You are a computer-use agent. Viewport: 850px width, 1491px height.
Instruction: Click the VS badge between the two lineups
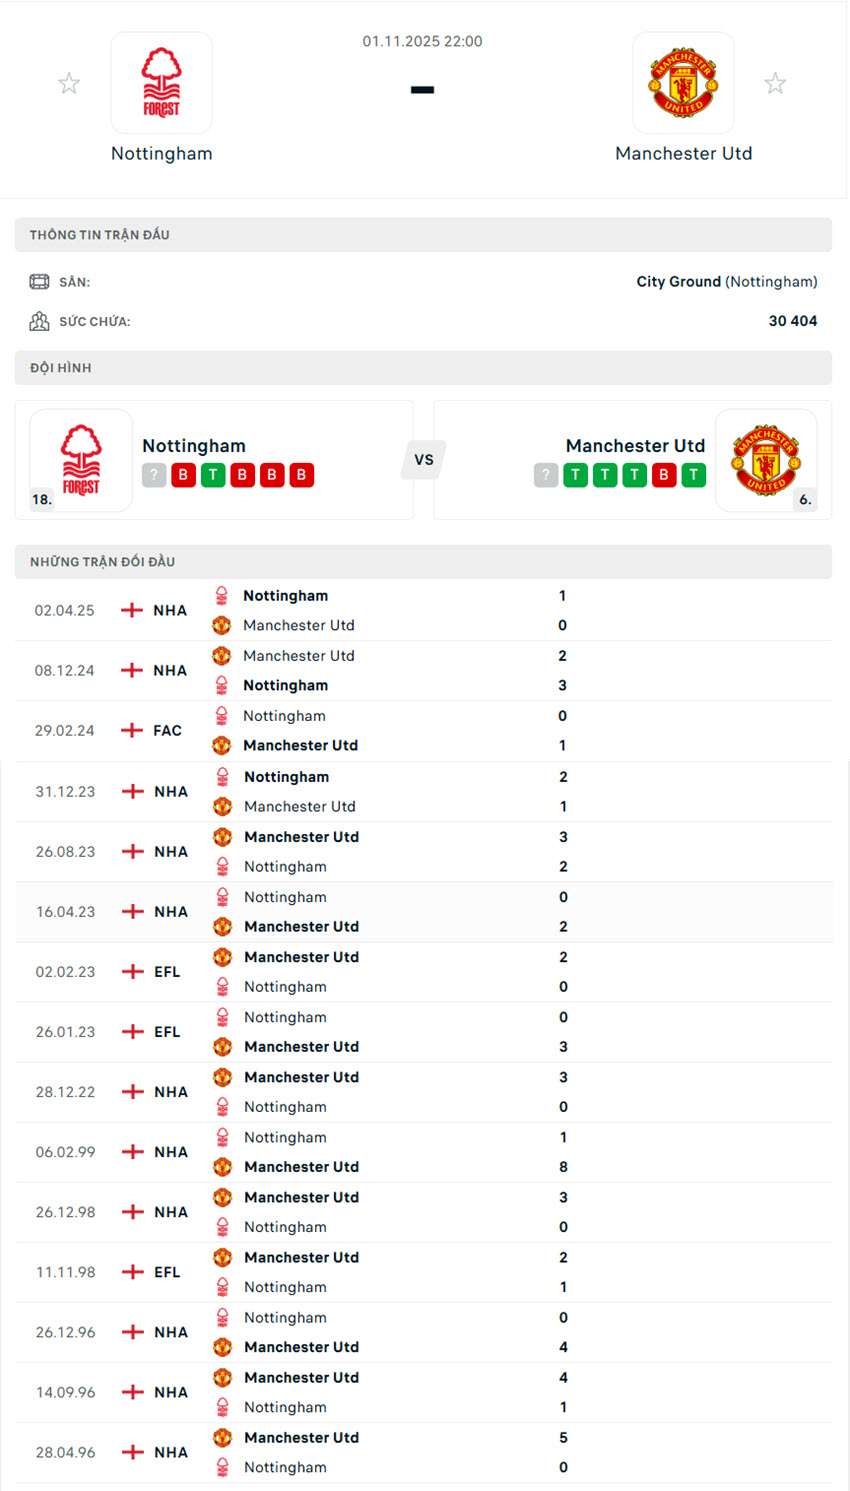pos(423,460)
